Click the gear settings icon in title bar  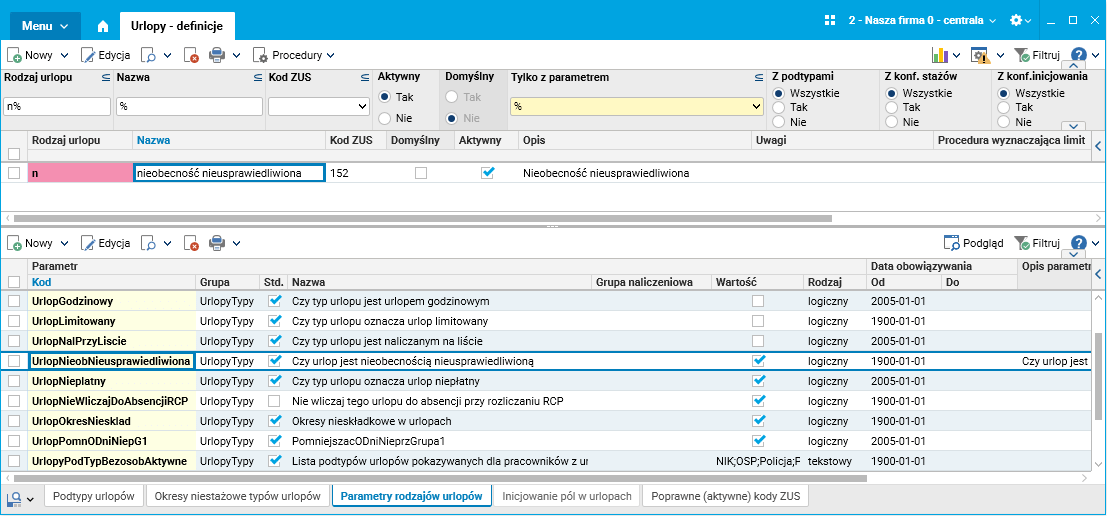click(1016, 20)
